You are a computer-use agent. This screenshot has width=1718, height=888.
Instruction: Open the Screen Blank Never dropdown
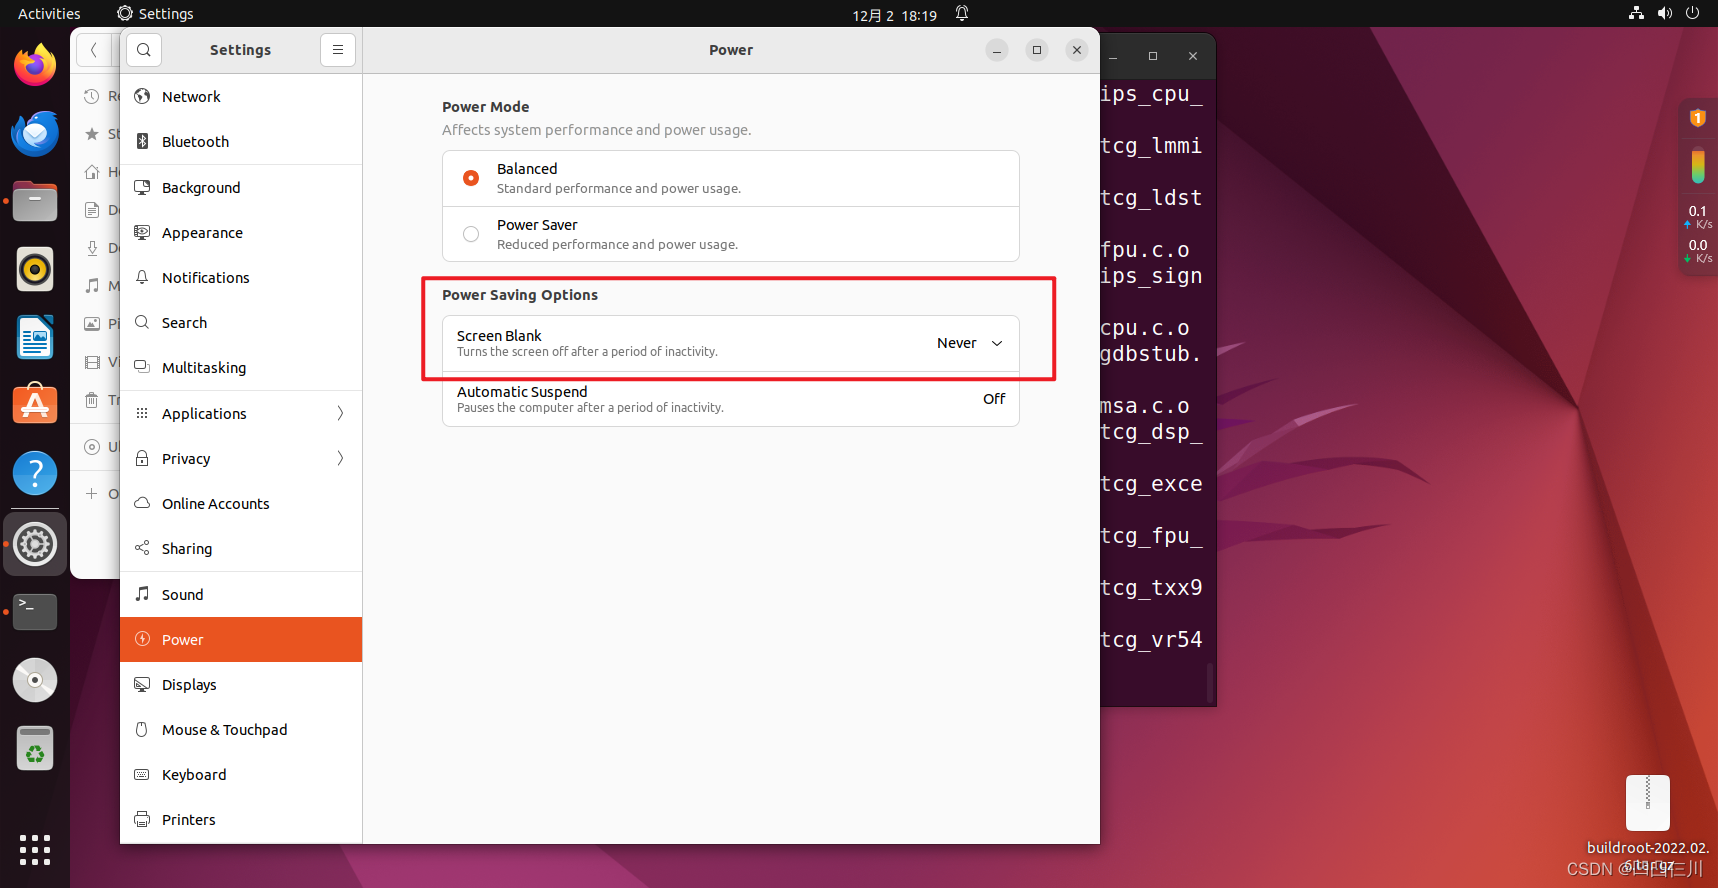[969, 343]
